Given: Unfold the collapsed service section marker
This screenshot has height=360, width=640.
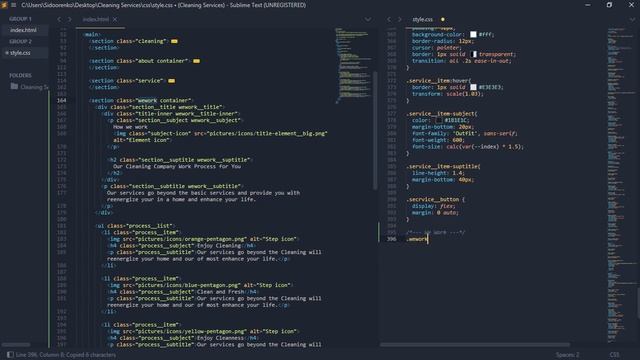Looking at the screenshot, I should click(171, 81).
